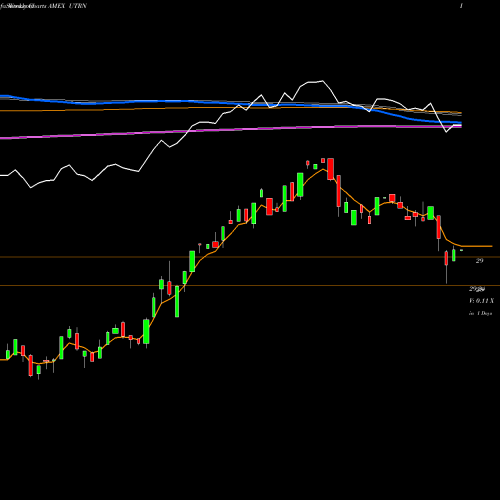
Task: Click the V: 0.11 X volume text
Action: click(481, 301)
